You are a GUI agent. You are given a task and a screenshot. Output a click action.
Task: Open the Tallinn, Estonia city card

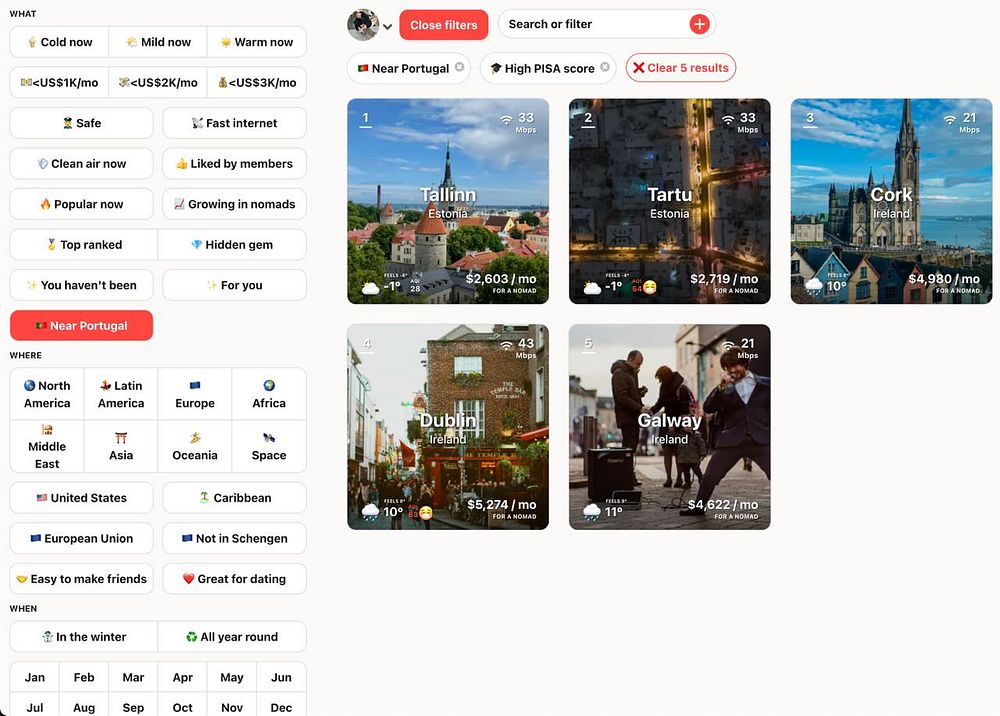click(x=448, y=201)
